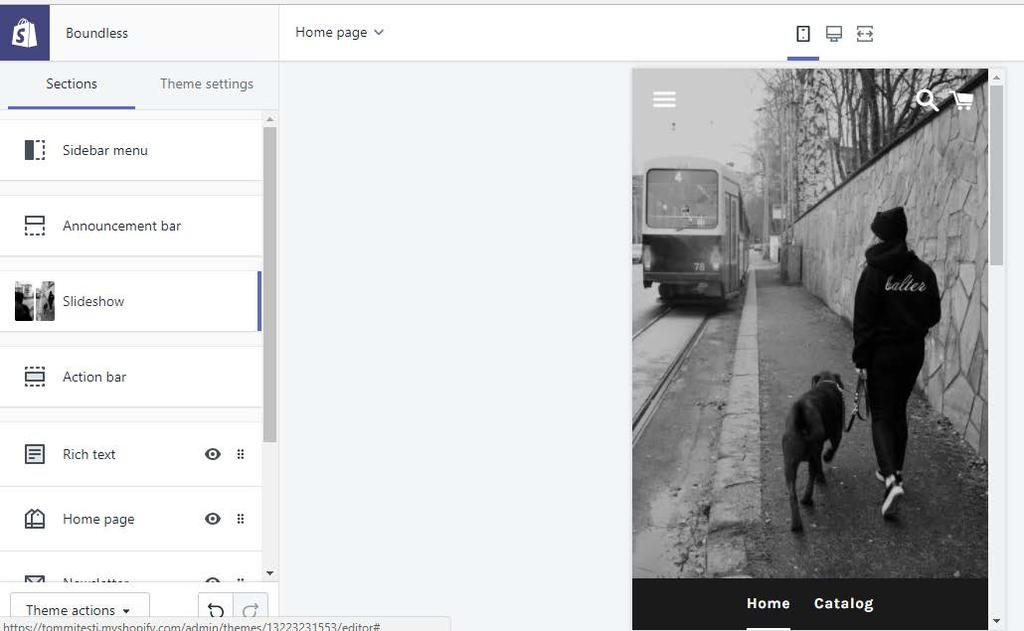Click the Announcement bar label

[x=121, y=226]
